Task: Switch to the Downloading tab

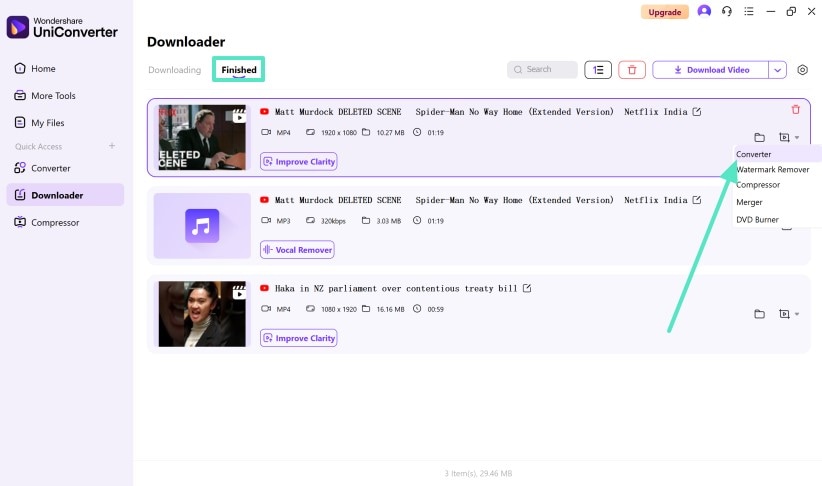Action: coord(175,70)
